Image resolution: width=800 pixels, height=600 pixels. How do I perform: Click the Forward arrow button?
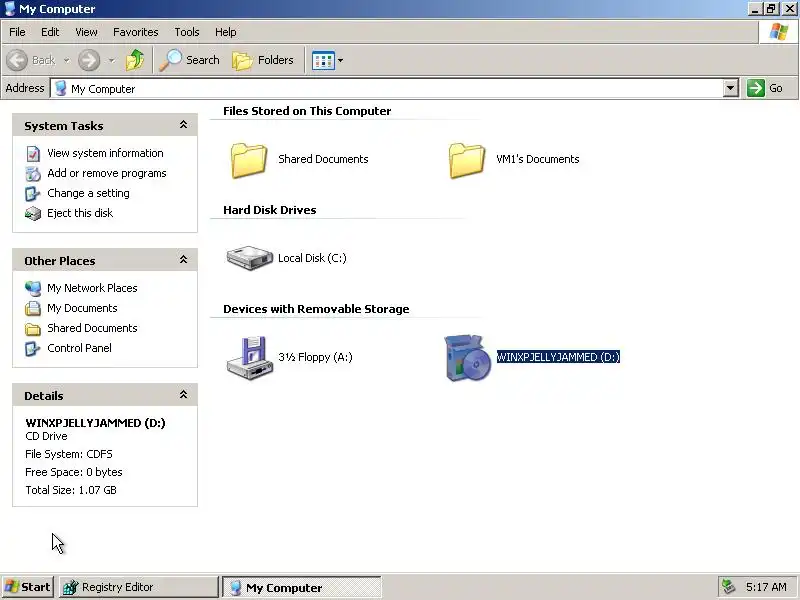89,60
